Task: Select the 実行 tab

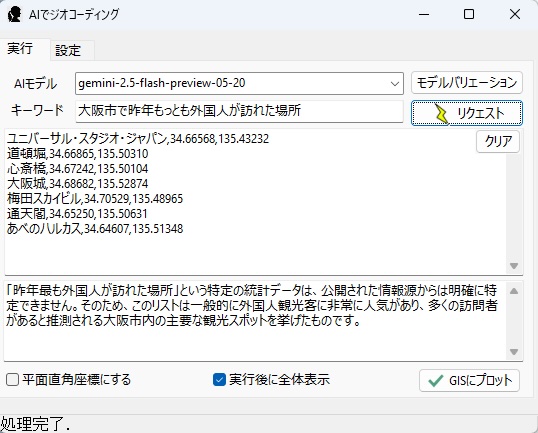Action: [x=20, y=48]
